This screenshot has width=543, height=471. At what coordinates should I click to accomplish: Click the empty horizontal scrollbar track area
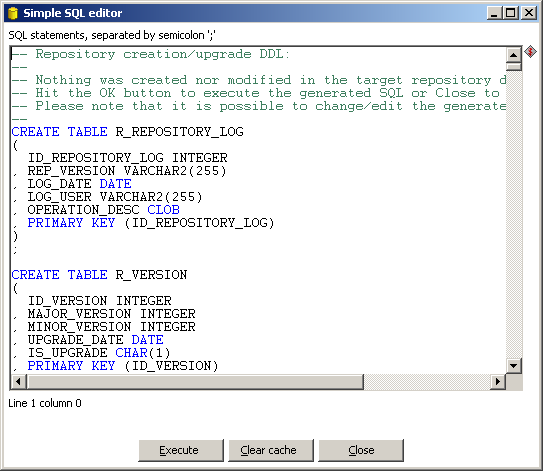[427, 382]
